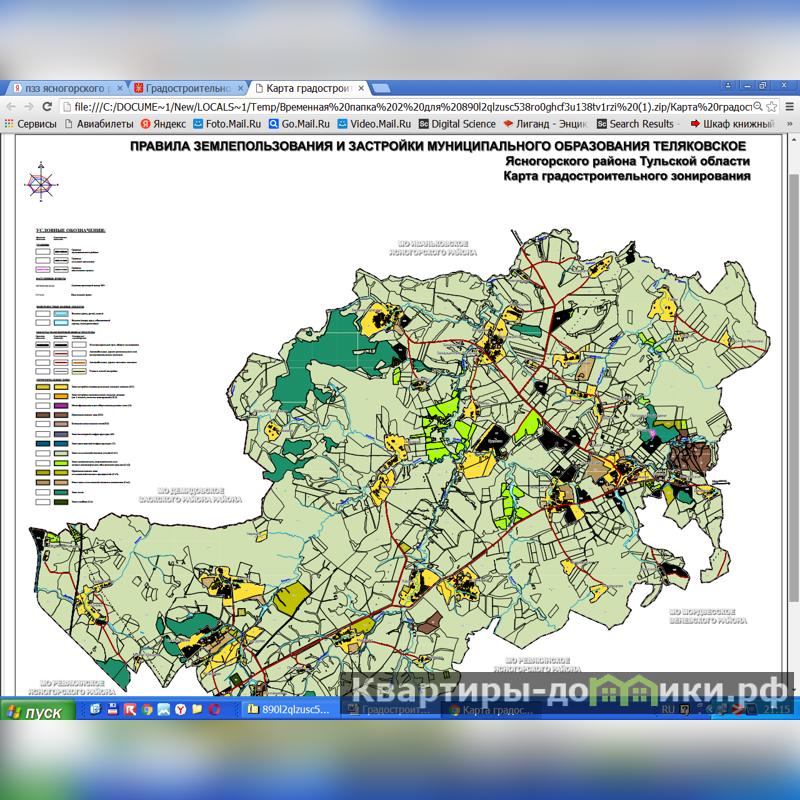The width and height of the screenshot is (800, 800).
Task: Bookmark this page with the star icon
Action: tap(773, 106)
